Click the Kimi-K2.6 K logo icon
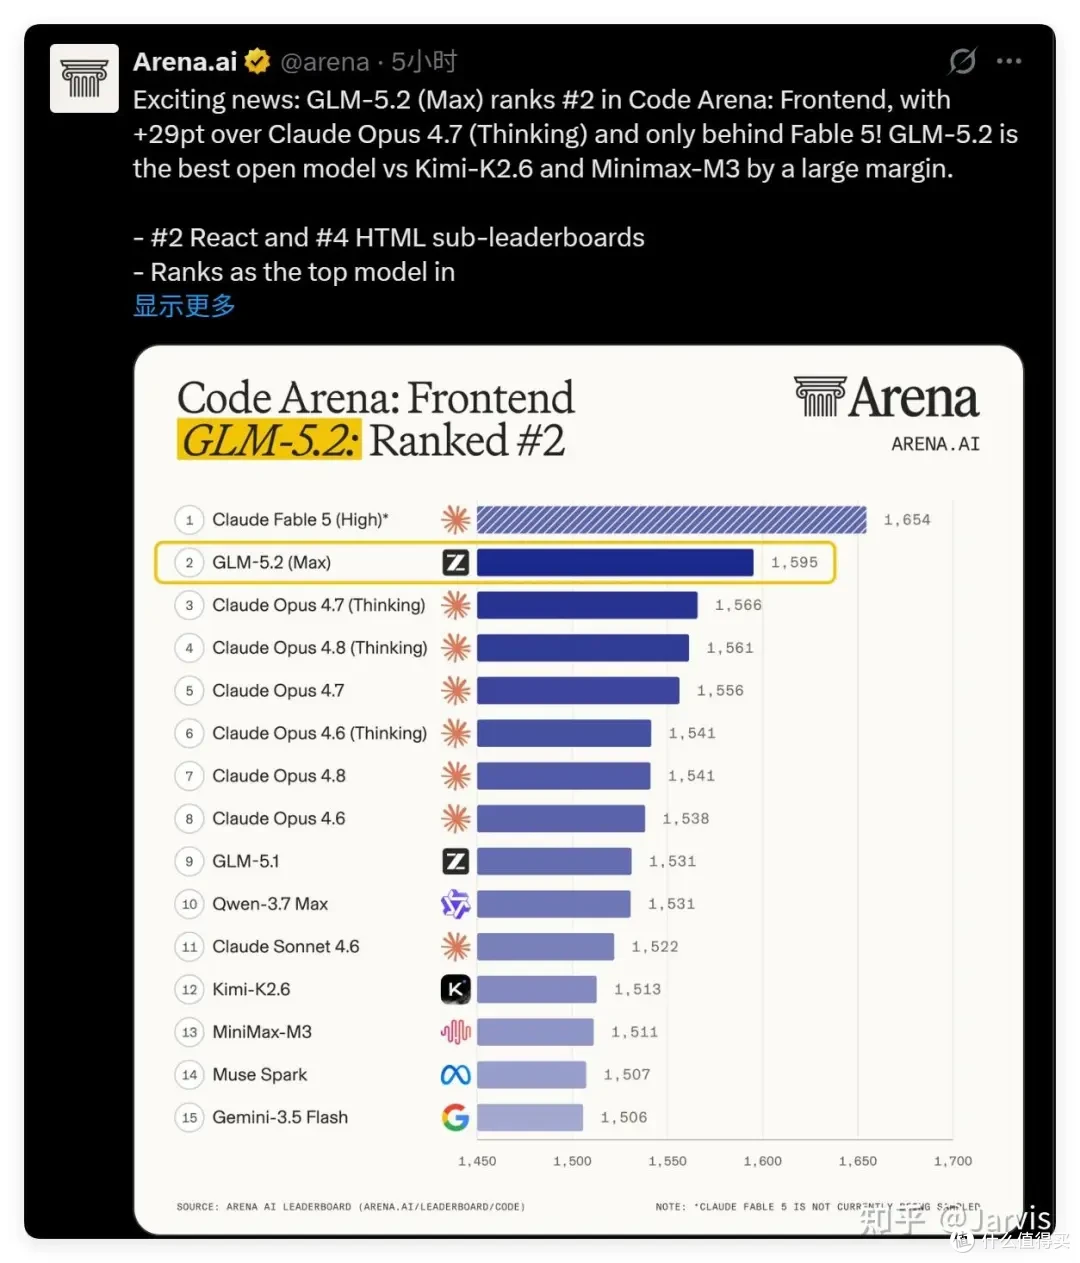Image resolution: width=1080 pixels, height=1263 pixels. click(455, 989)
